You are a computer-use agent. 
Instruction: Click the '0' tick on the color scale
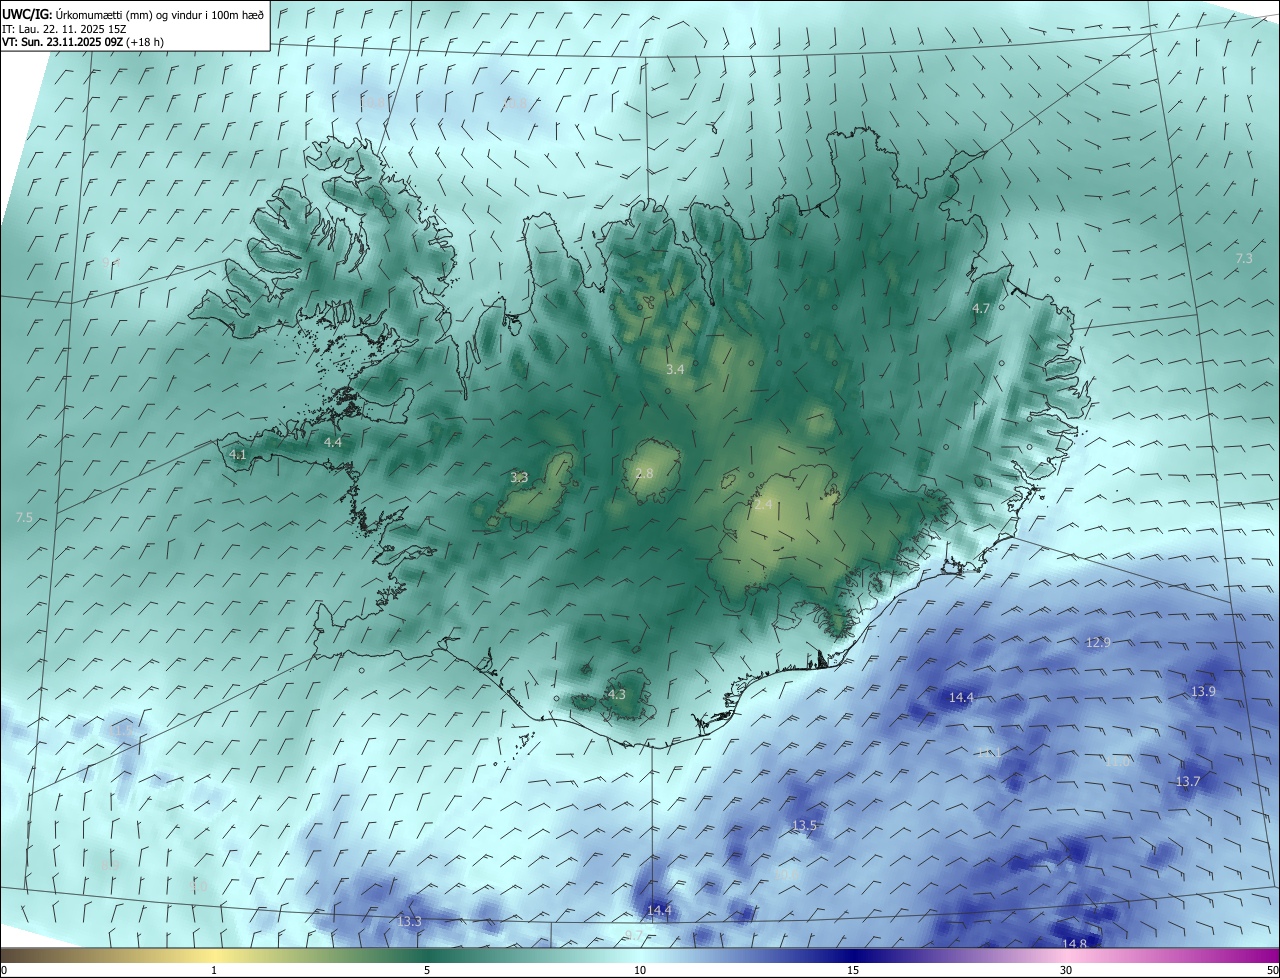[x=4, y=970]
